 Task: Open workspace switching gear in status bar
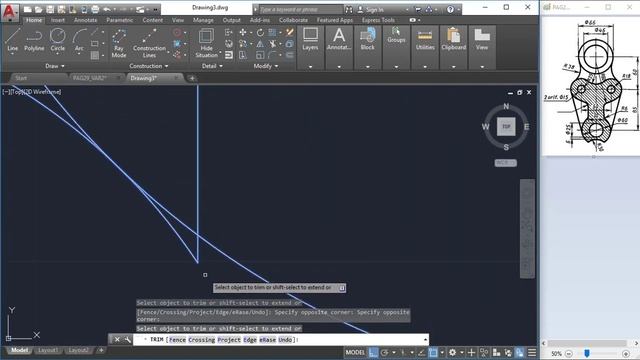pyautogui.click(x=452, y=352)
